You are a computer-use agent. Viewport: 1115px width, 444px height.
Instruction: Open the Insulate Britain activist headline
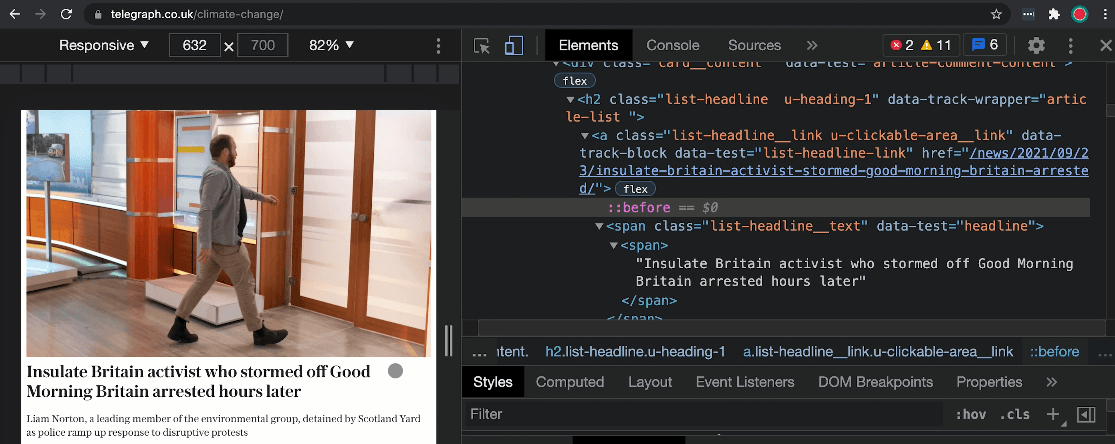pos(198,381)
